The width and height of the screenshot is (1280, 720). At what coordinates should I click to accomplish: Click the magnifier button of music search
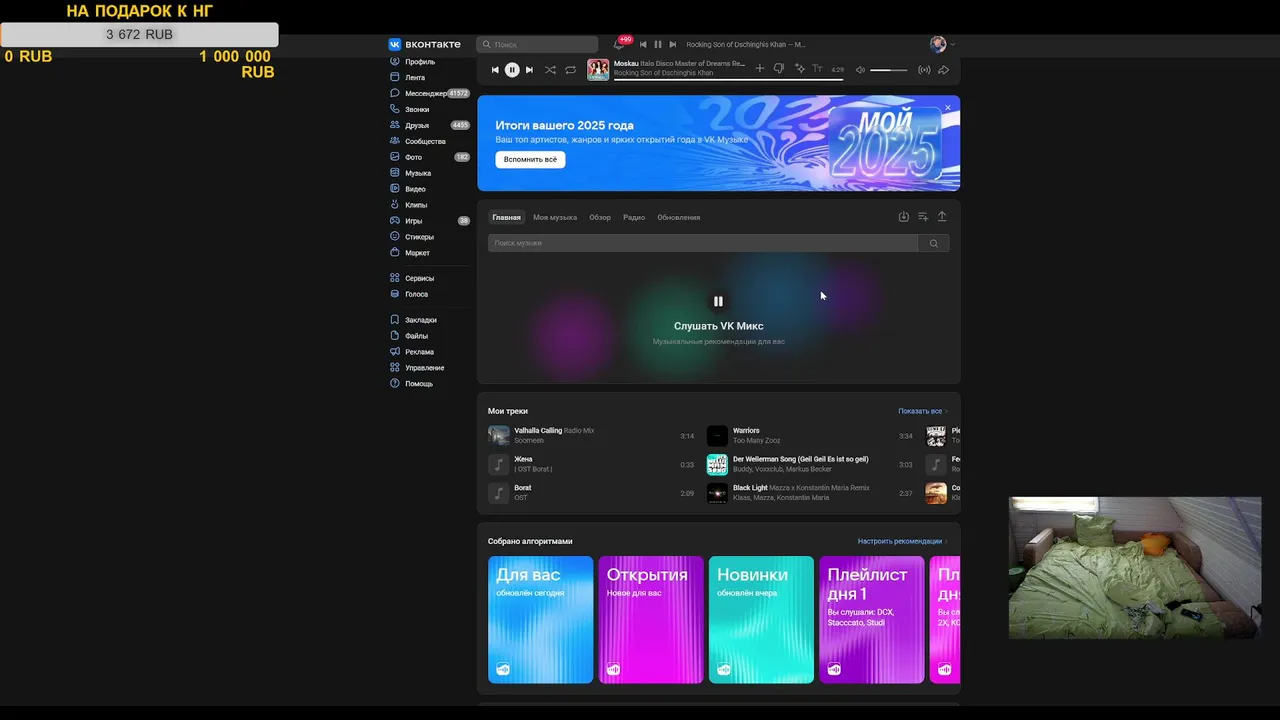click(934, 243)
